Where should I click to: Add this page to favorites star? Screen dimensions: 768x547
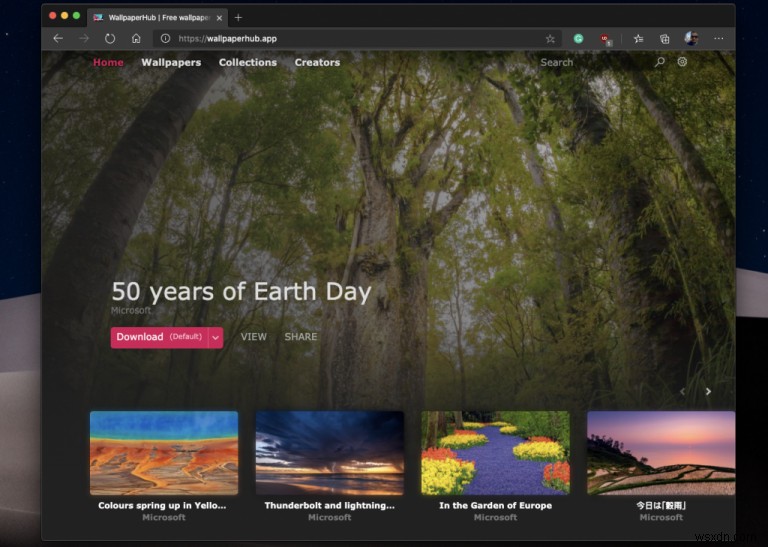550,39
